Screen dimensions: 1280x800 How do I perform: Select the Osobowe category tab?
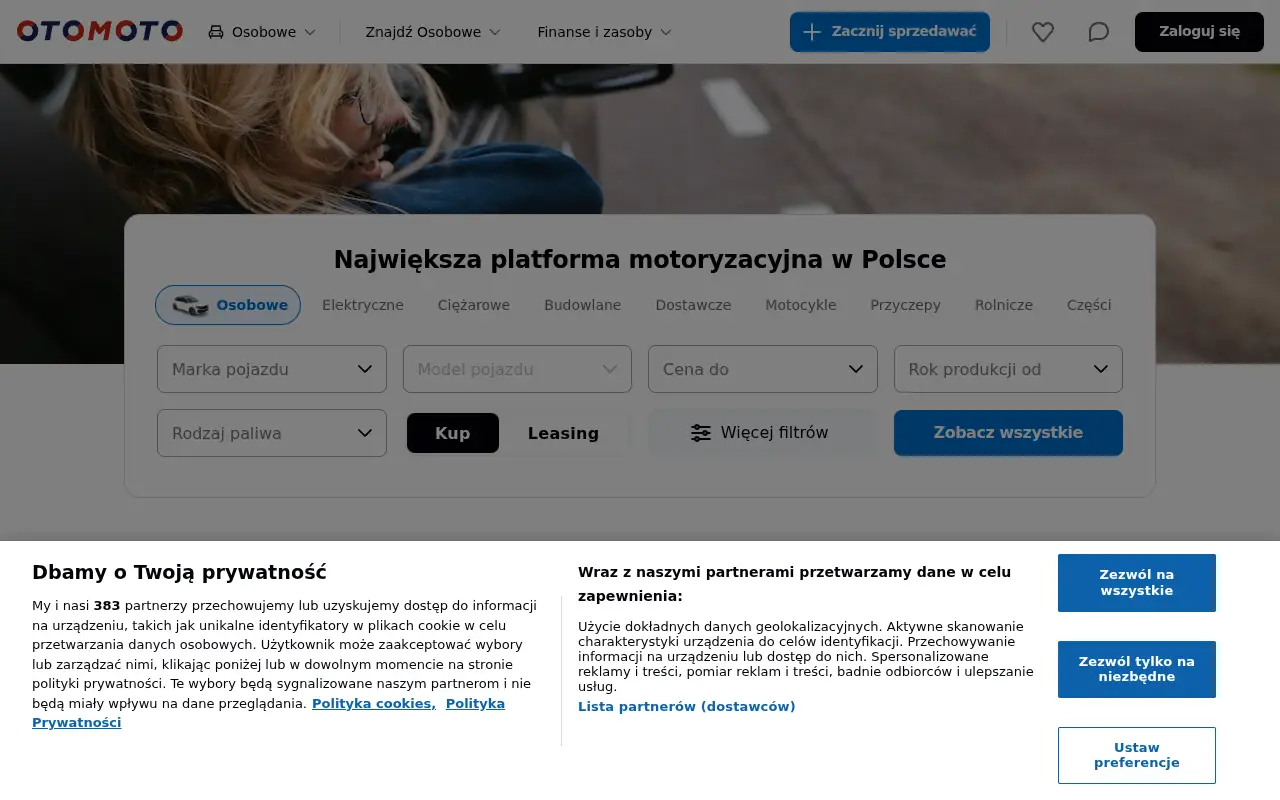tap(228, 305)
